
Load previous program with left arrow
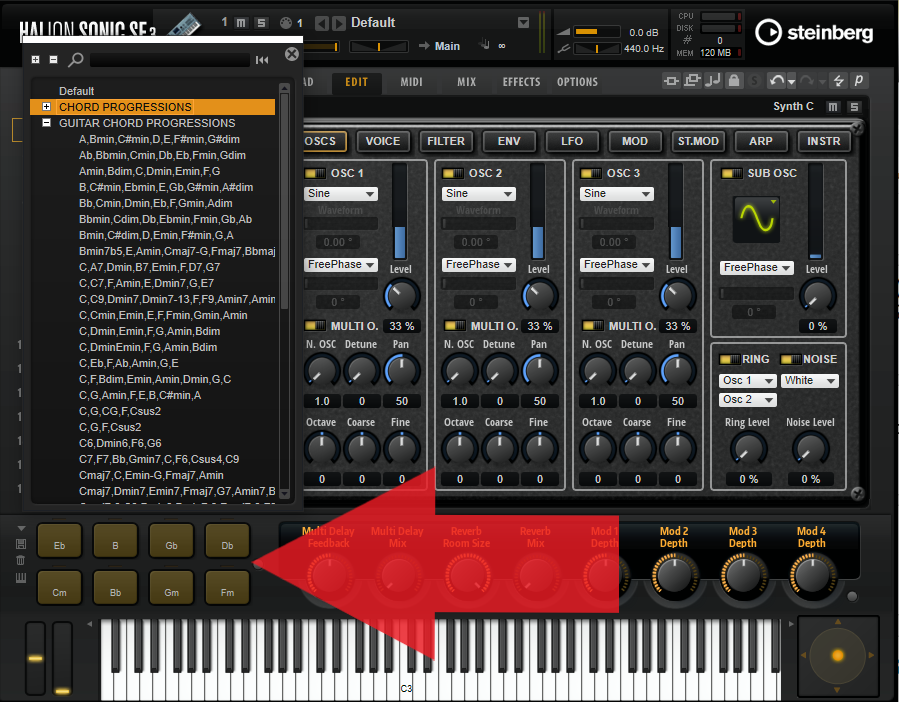(322, 23)
